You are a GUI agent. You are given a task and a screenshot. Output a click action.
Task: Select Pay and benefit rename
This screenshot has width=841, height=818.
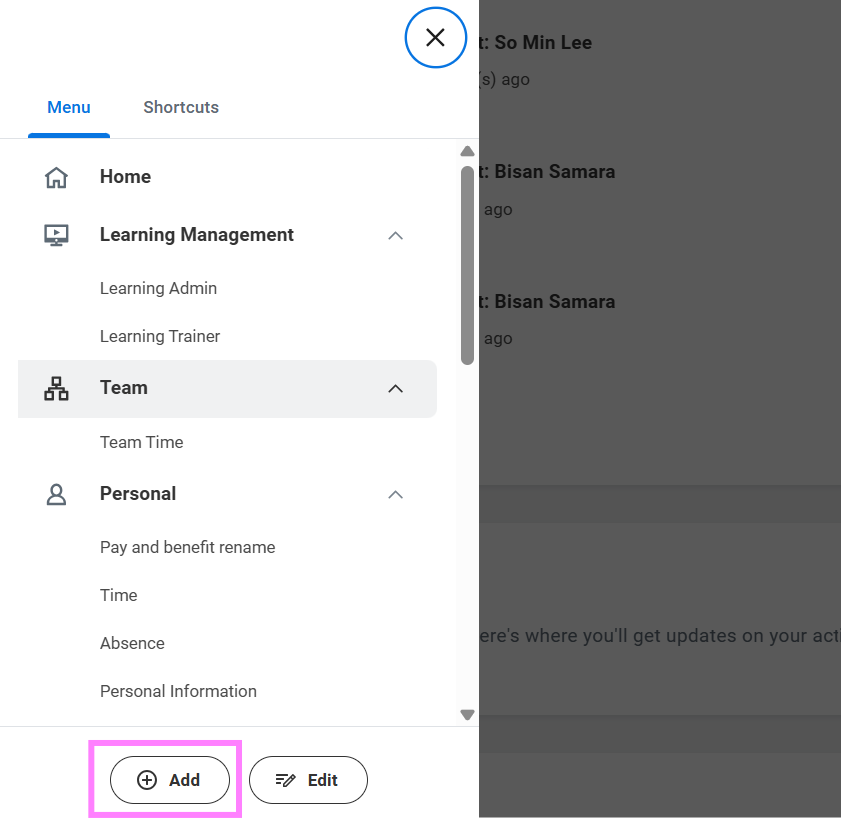[187, 547]
